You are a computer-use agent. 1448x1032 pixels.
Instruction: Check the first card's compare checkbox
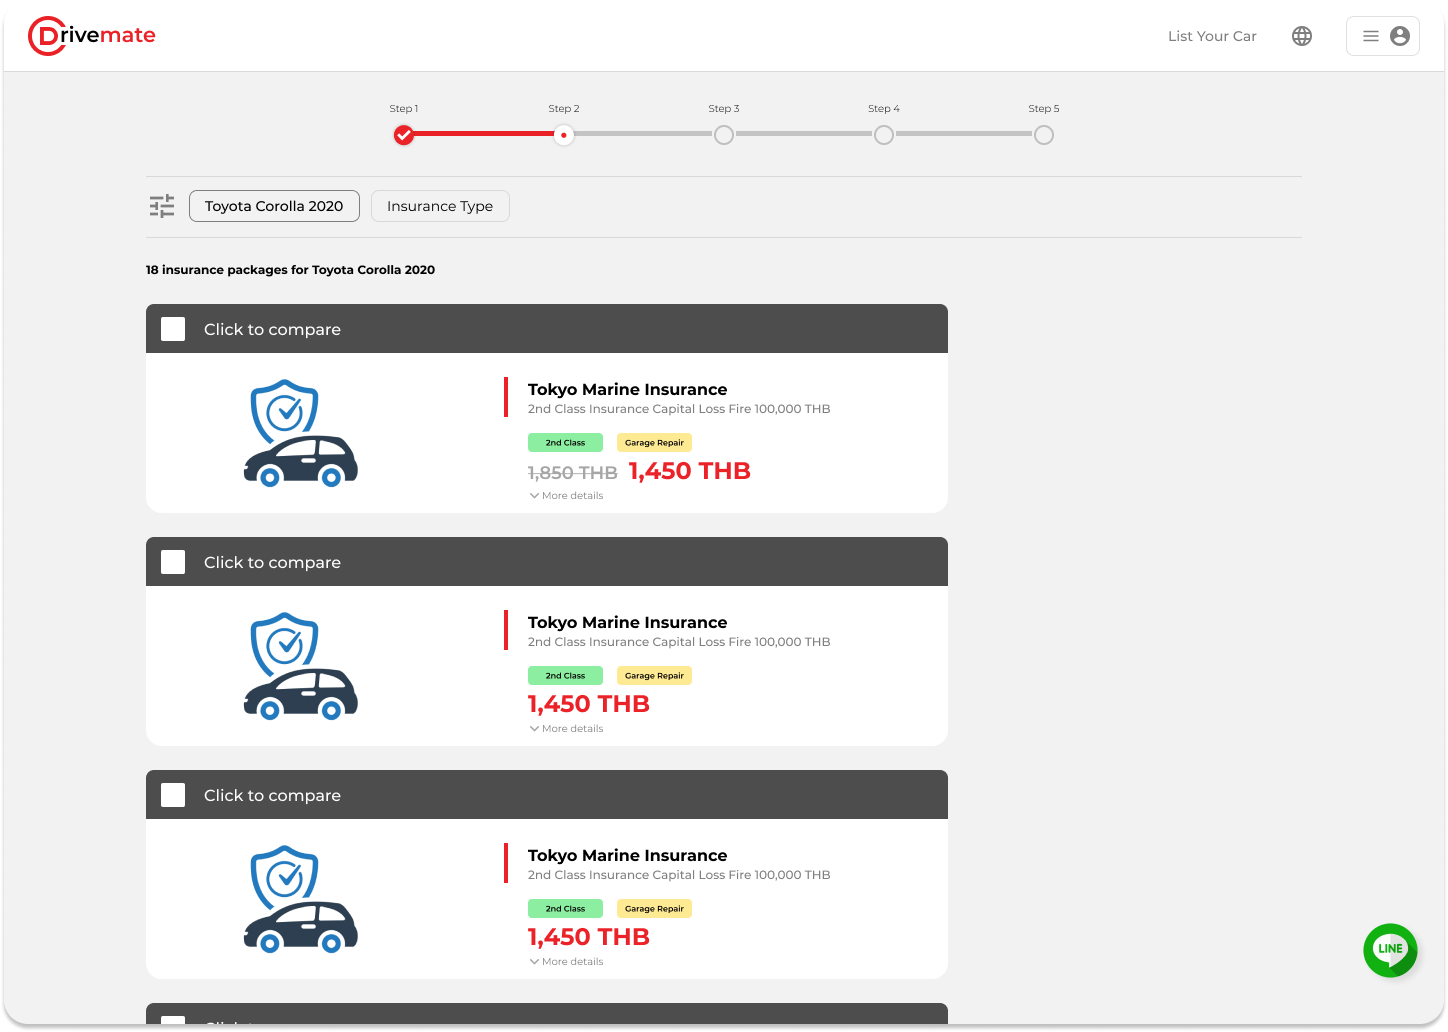click(x=173, y=329)
